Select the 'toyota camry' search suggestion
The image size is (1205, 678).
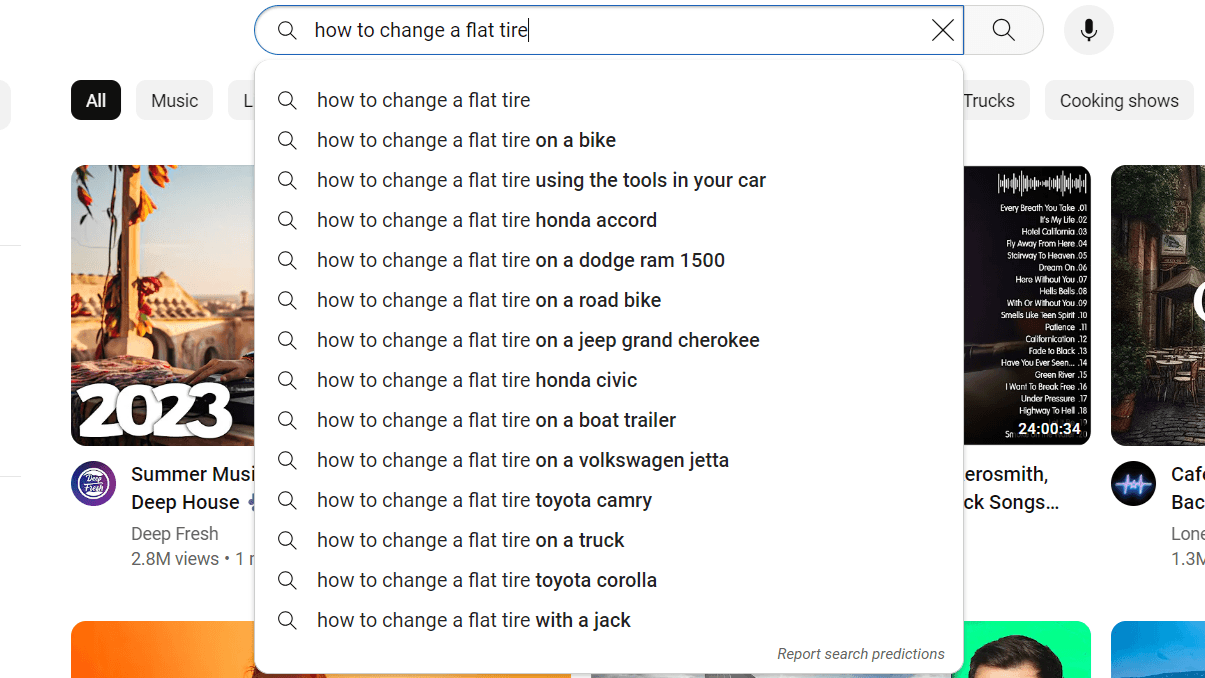tap(484, 500)
